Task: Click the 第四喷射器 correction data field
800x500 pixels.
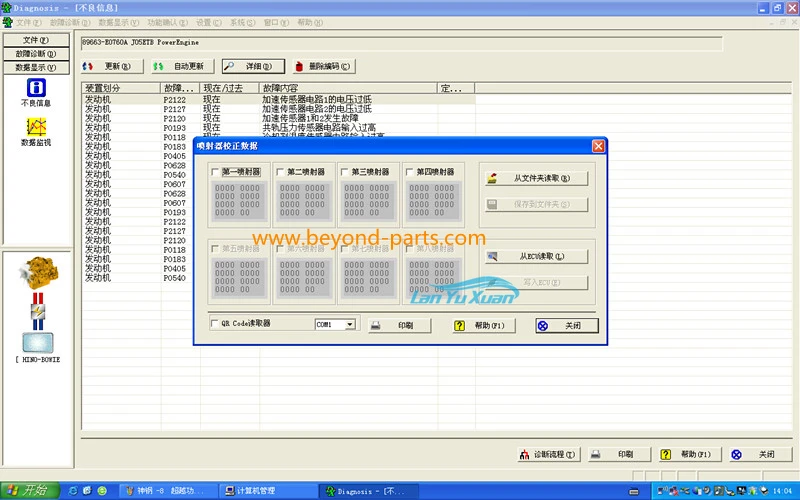Action: click(x=432, y=201)
